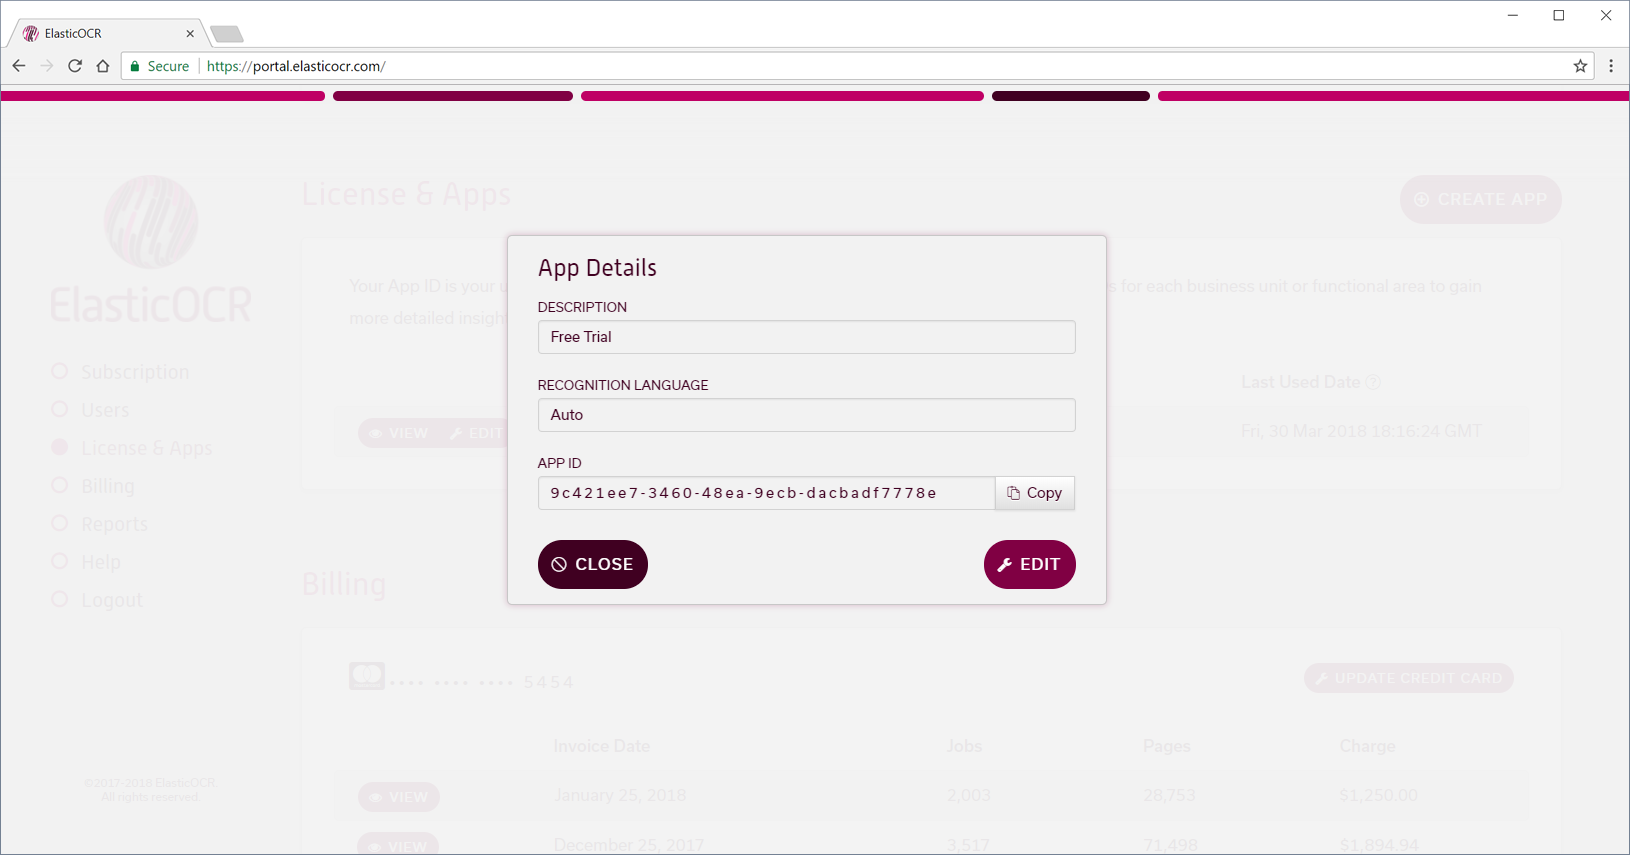The width and height of the screenshot is (1630, 855).
Task: Click the App ID text field
Action: point(766,493)
